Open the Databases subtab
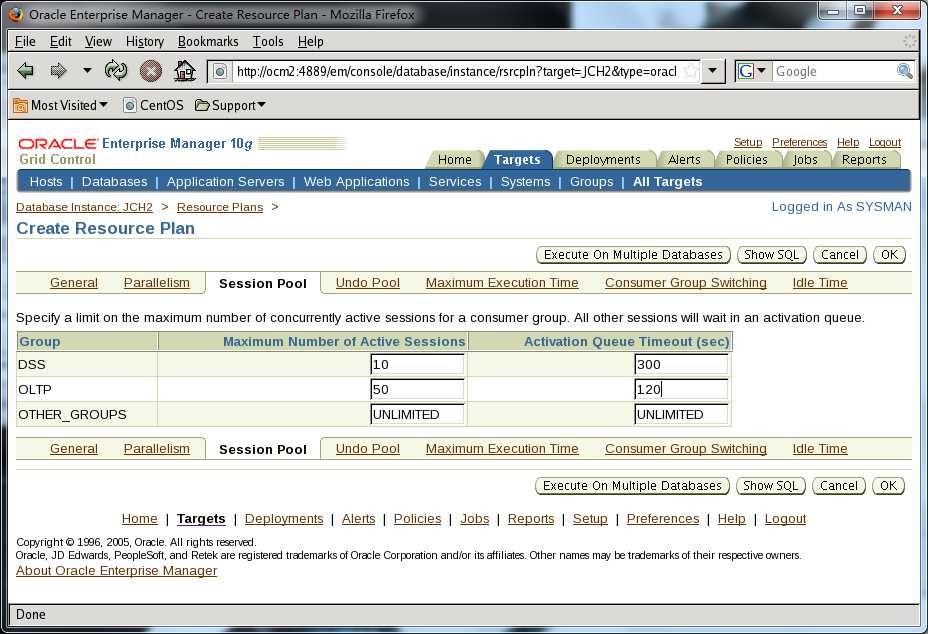This screenshot has width=928, height=634. point(114,182)
